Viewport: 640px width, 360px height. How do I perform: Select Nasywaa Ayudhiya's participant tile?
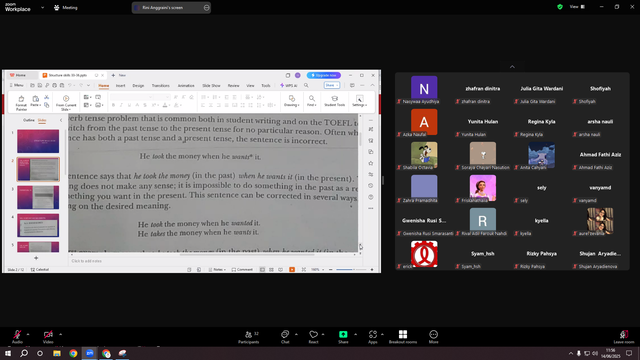click(x=424, y=89)
